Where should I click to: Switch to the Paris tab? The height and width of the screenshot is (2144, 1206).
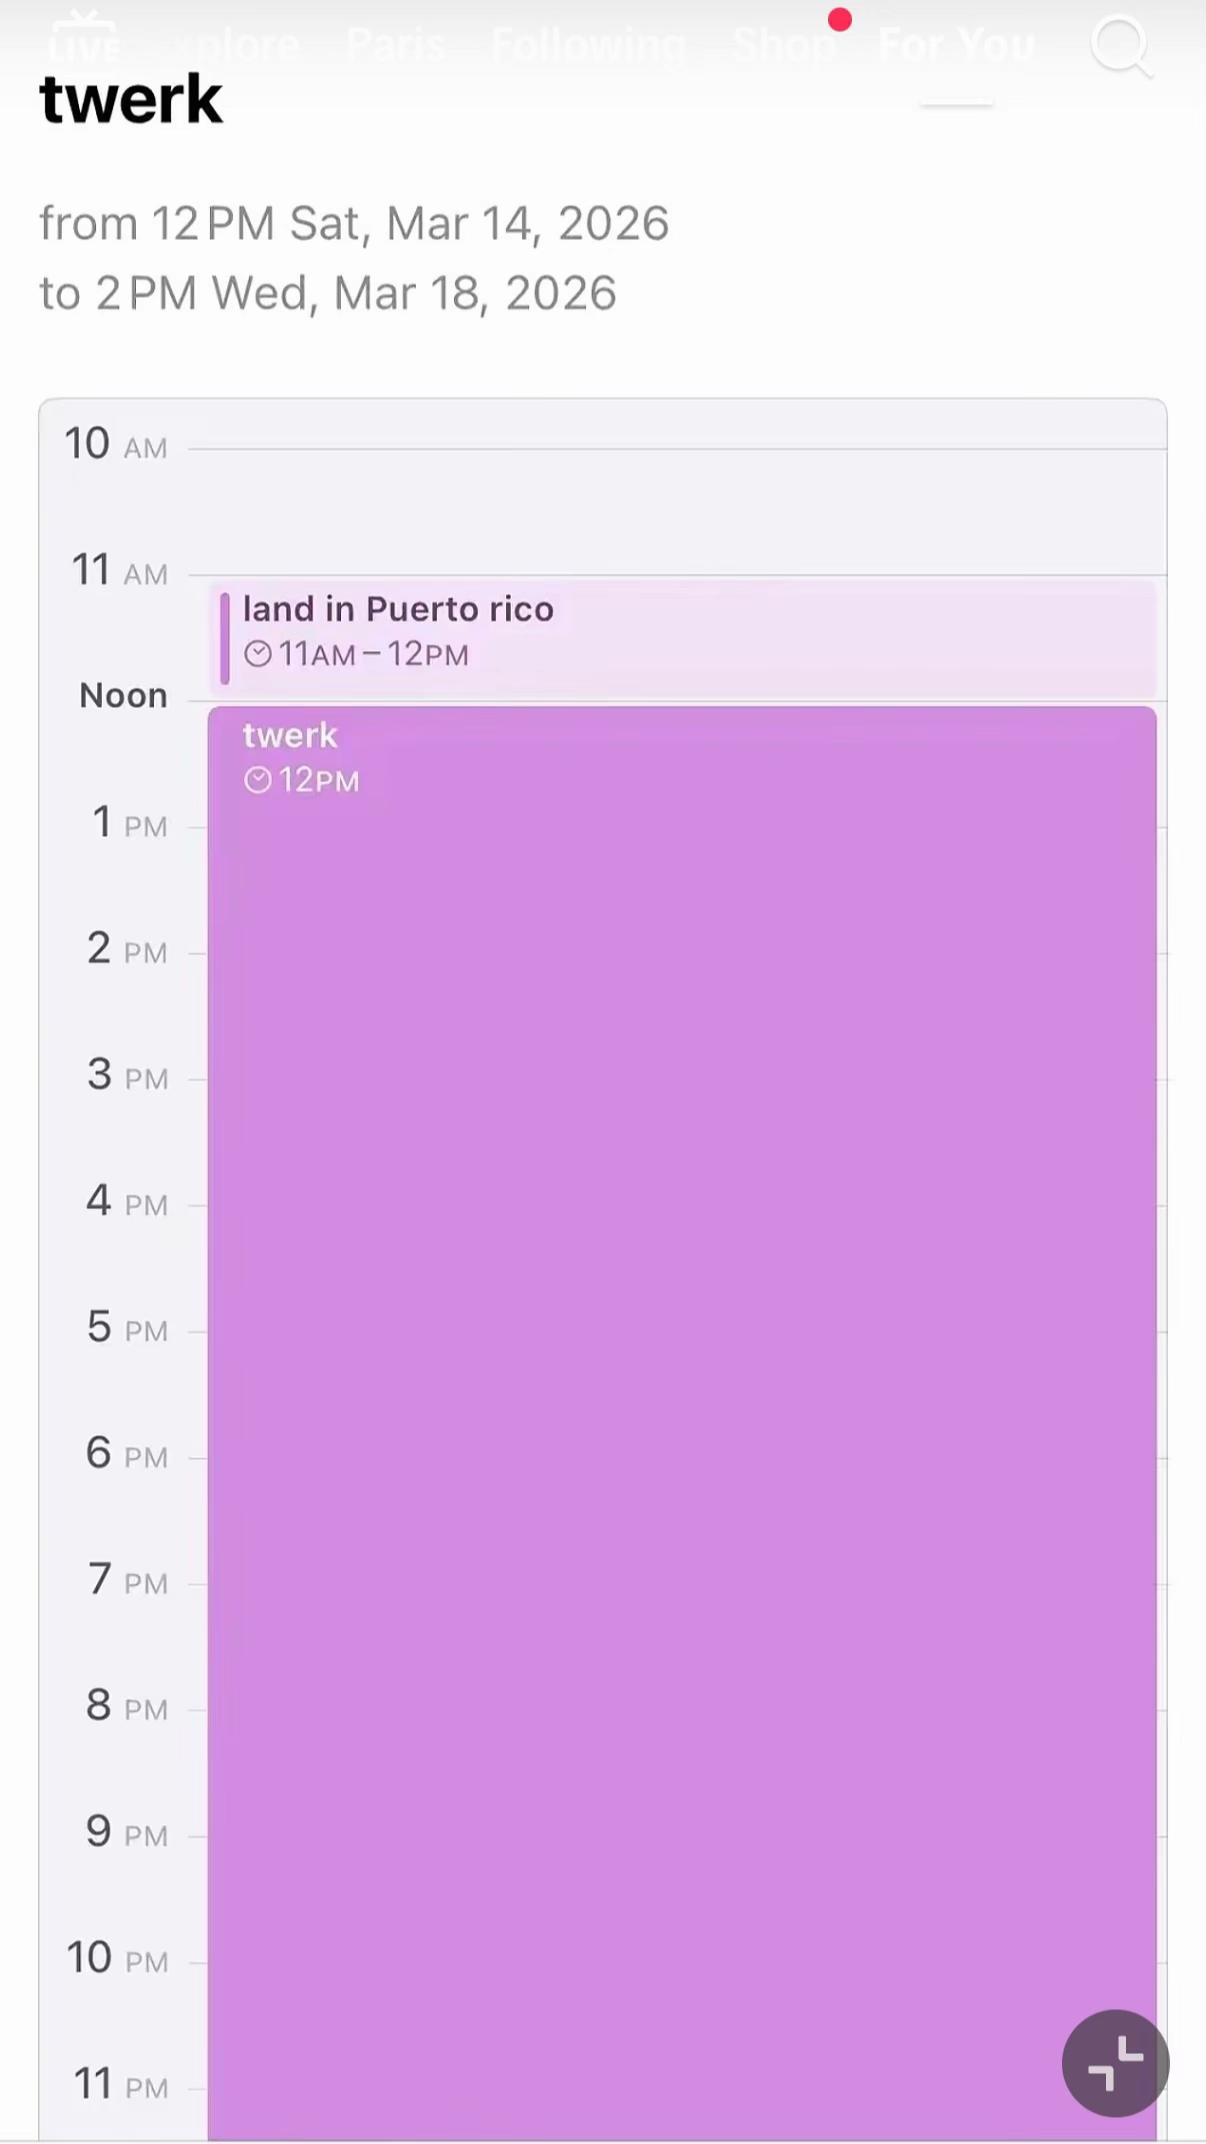(x=396, y=45)
